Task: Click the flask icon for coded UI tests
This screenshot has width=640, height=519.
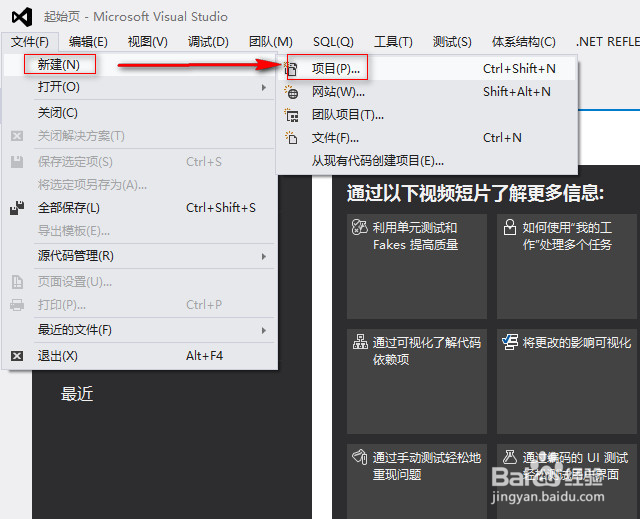Action: pos(510,457)
